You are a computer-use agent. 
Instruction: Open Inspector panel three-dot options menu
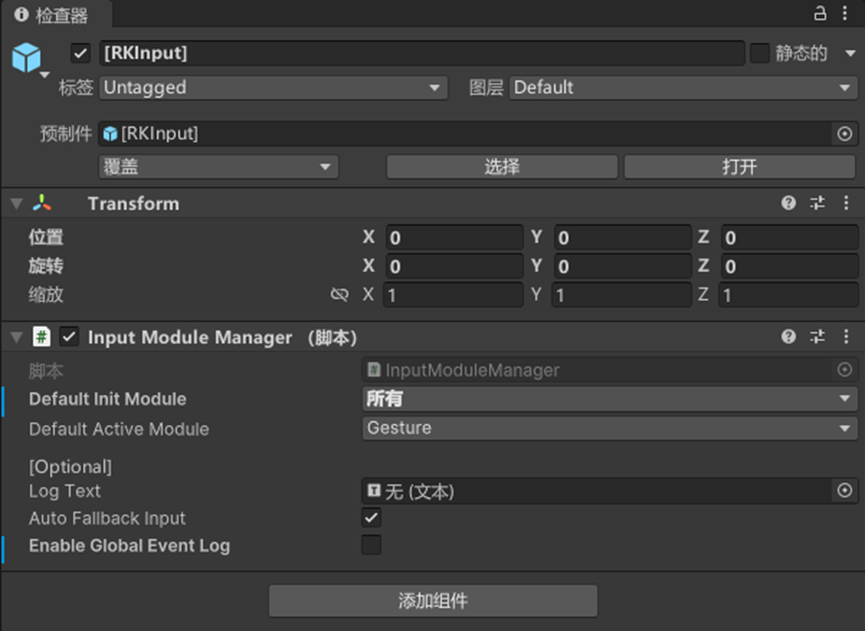(845, 13)
